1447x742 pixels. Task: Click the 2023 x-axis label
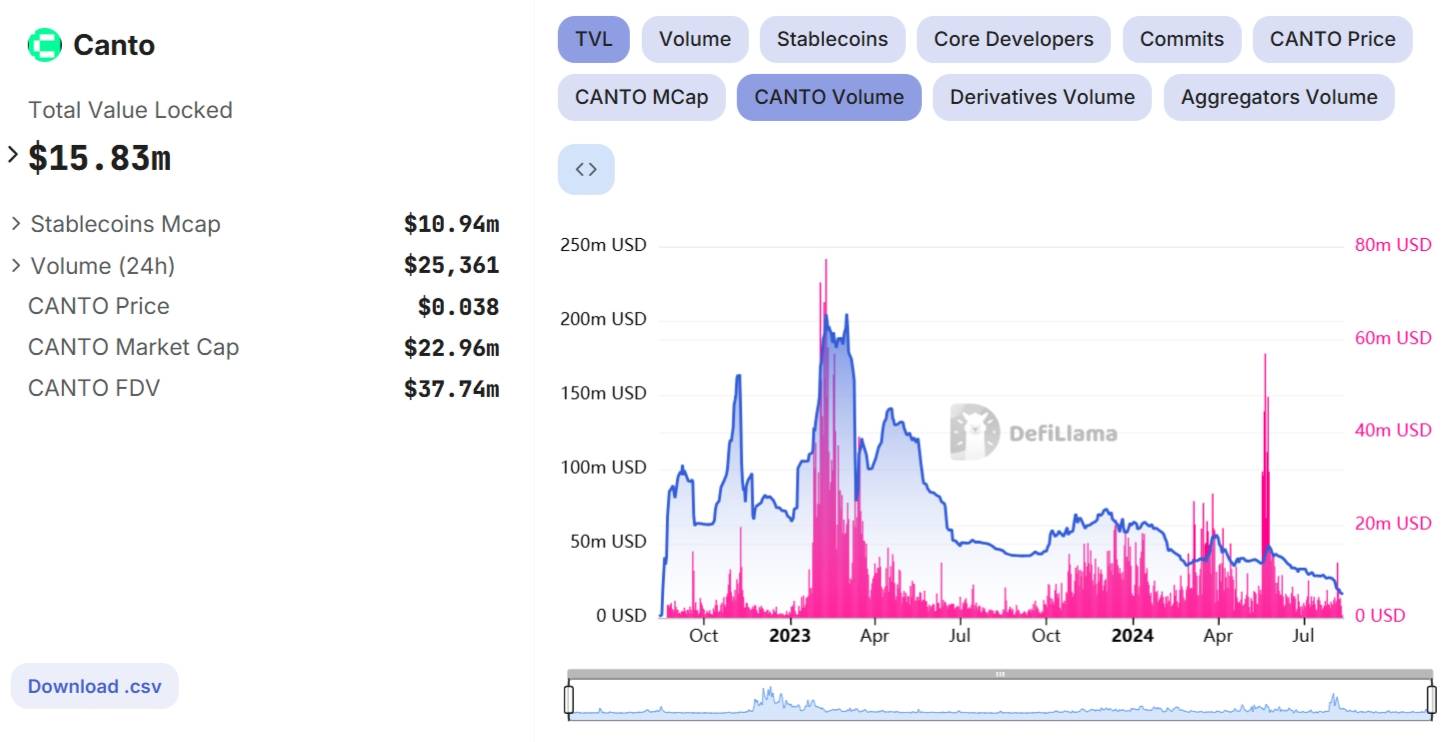790,636
